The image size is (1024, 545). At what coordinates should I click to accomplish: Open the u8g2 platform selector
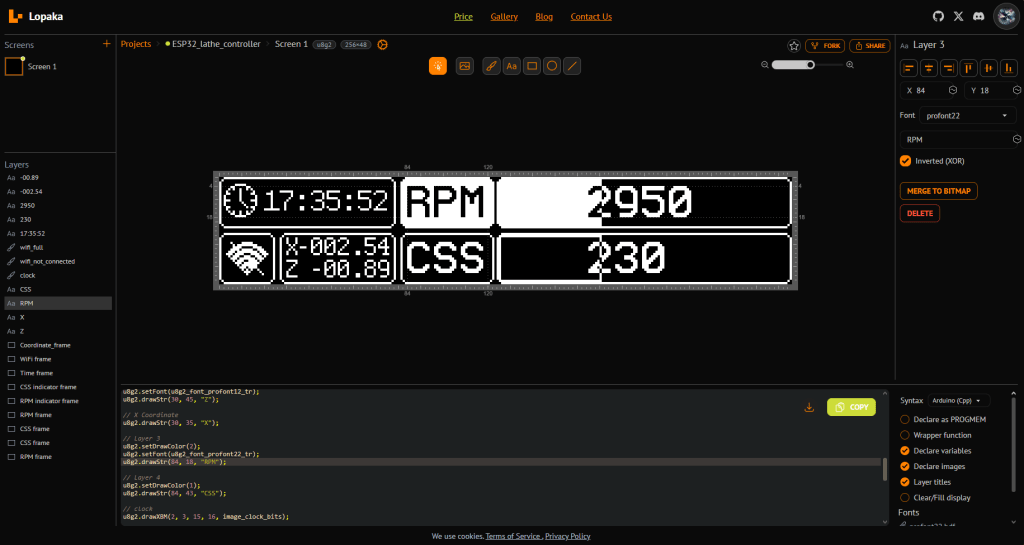point(324,45)
